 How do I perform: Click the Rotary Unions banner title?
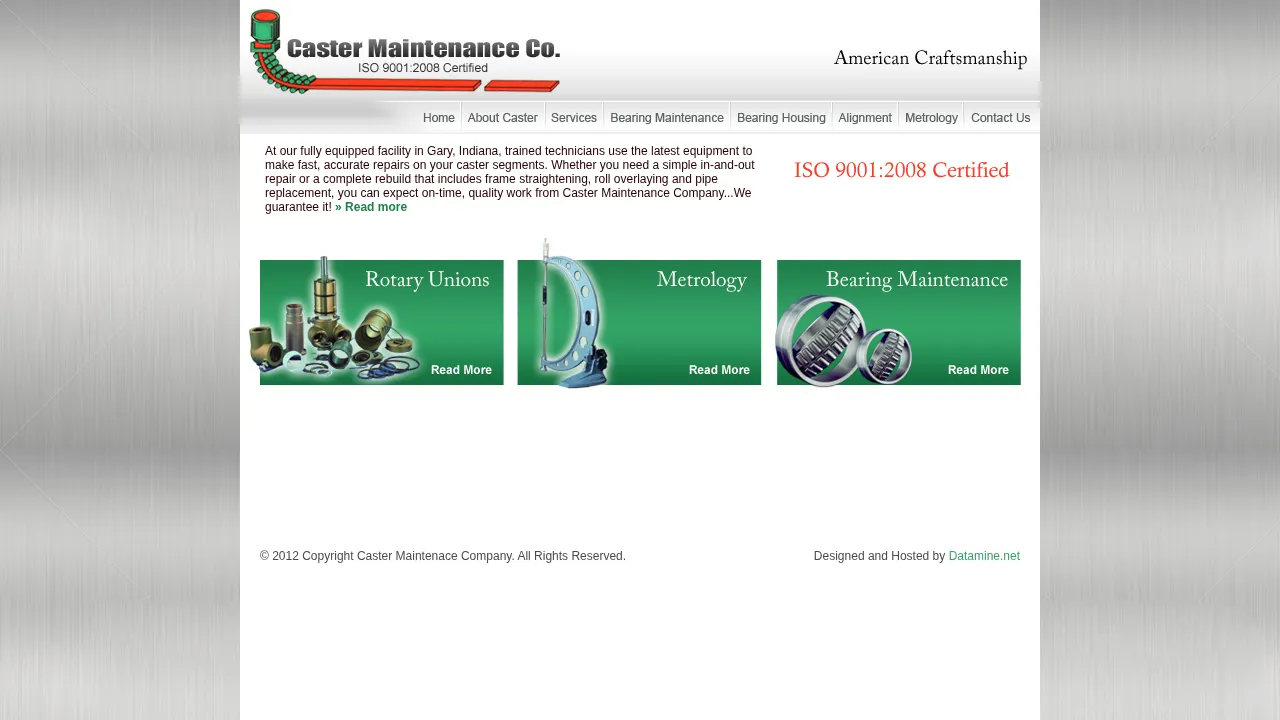tap(427, 280)
